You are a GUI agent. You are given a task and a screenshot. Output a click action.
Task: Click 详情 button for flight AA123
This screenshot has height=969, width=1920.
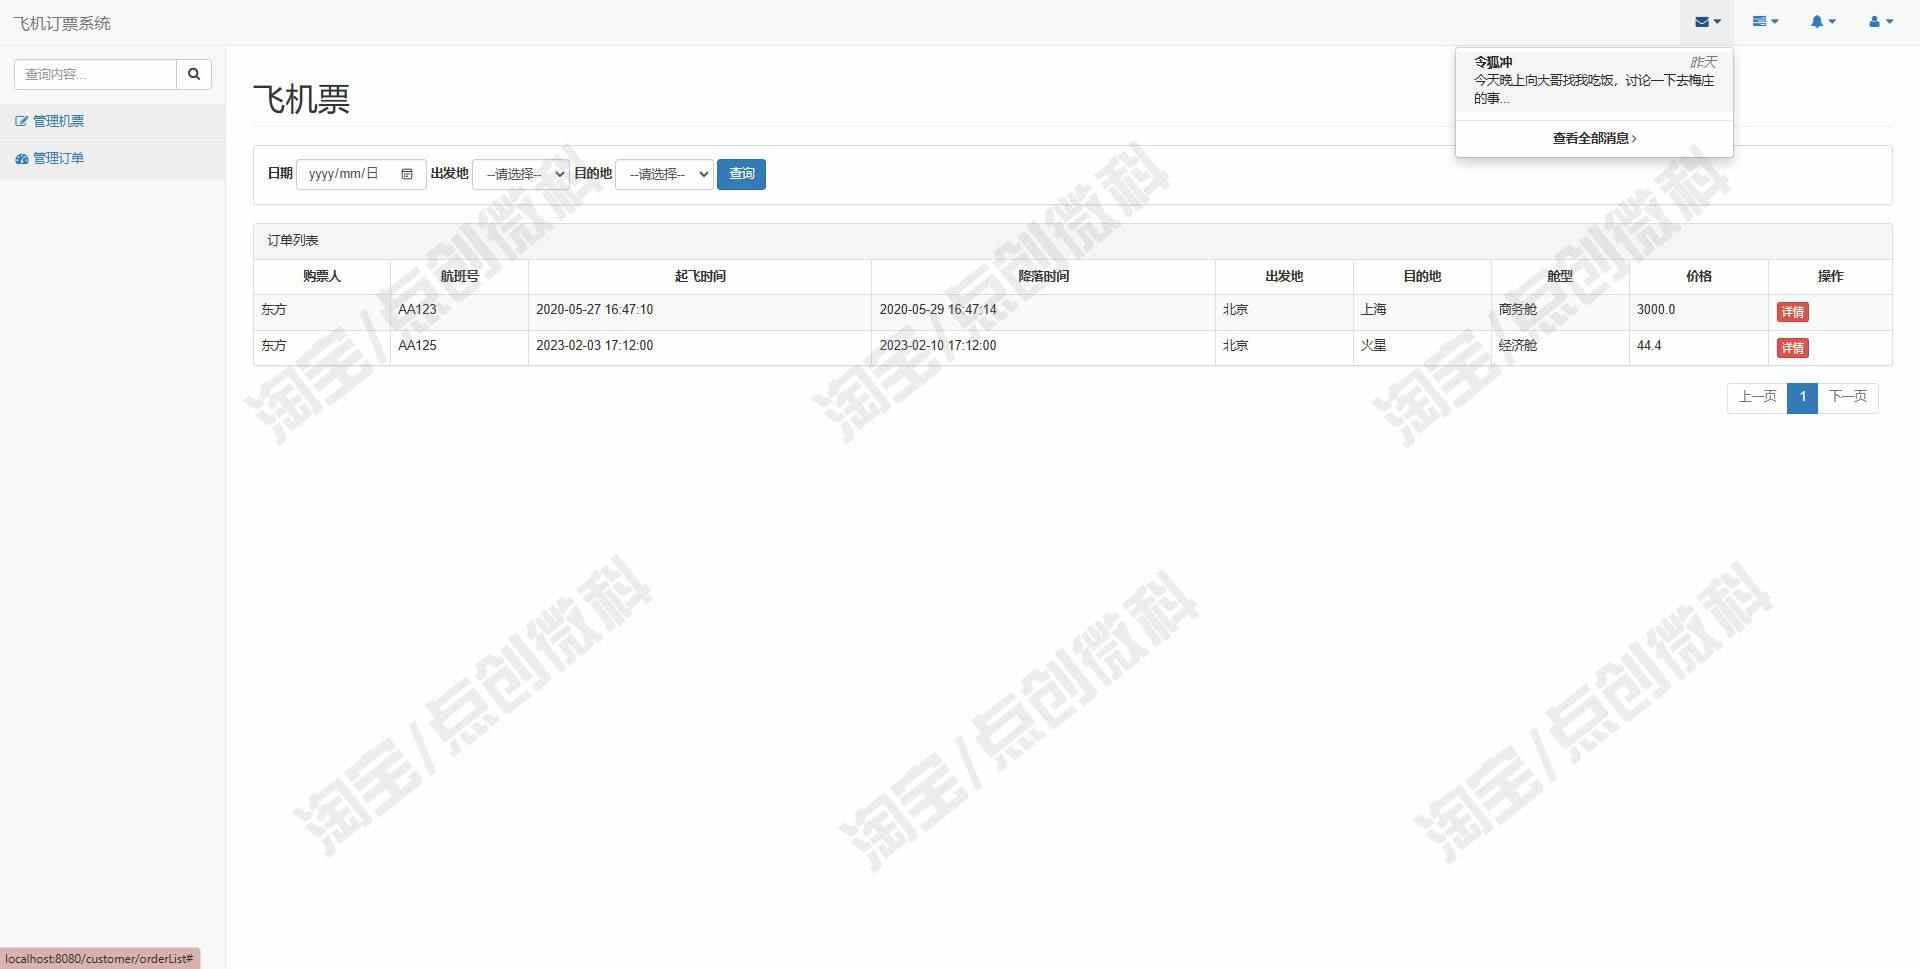pyautogui.click(x=1792, y=312)
